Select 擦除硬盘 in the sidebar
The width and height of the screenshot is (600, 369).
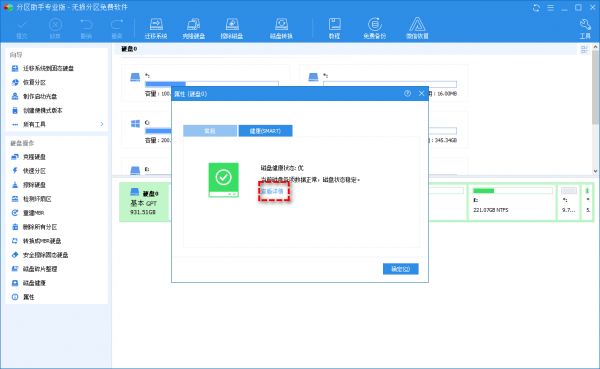(34, 185)
